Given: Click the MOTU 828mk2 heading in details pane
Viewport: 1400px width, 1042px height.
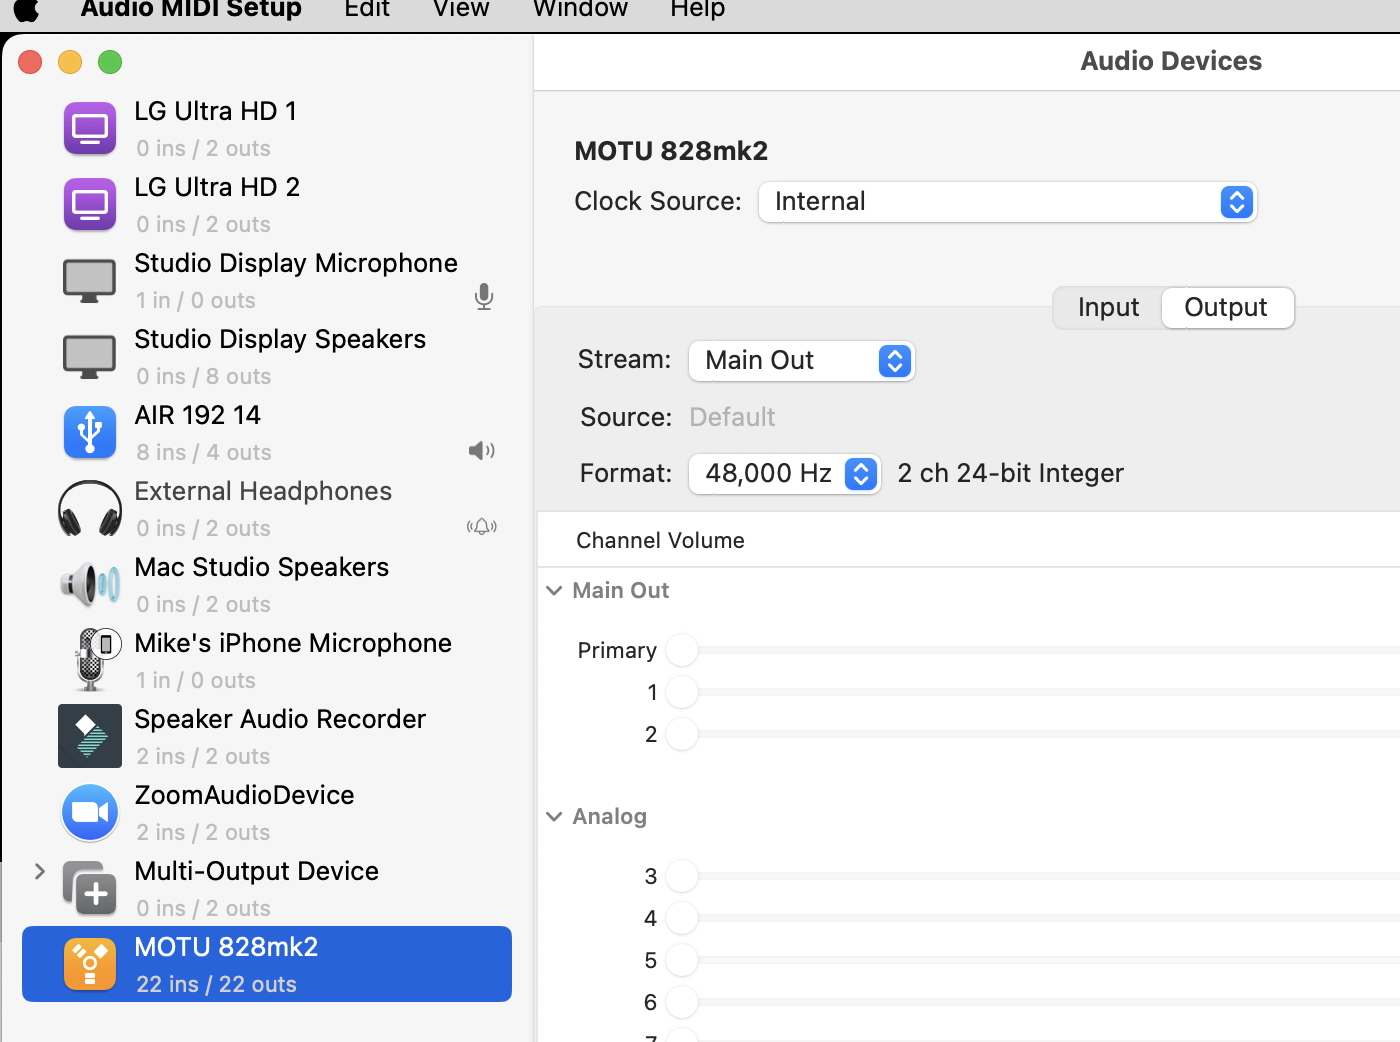Looking at the screenshot, I should coord(671,151).
